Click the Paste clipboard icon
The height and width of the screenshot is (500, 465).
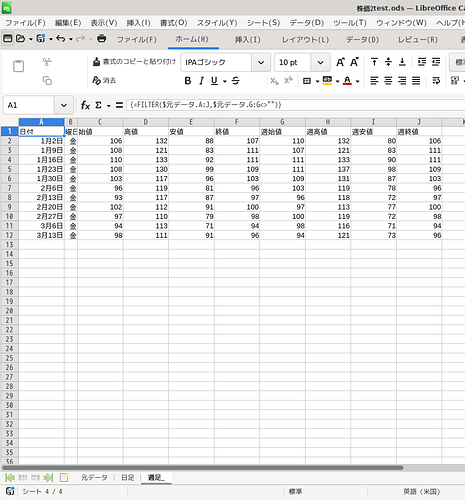click(x=18, y=66)
